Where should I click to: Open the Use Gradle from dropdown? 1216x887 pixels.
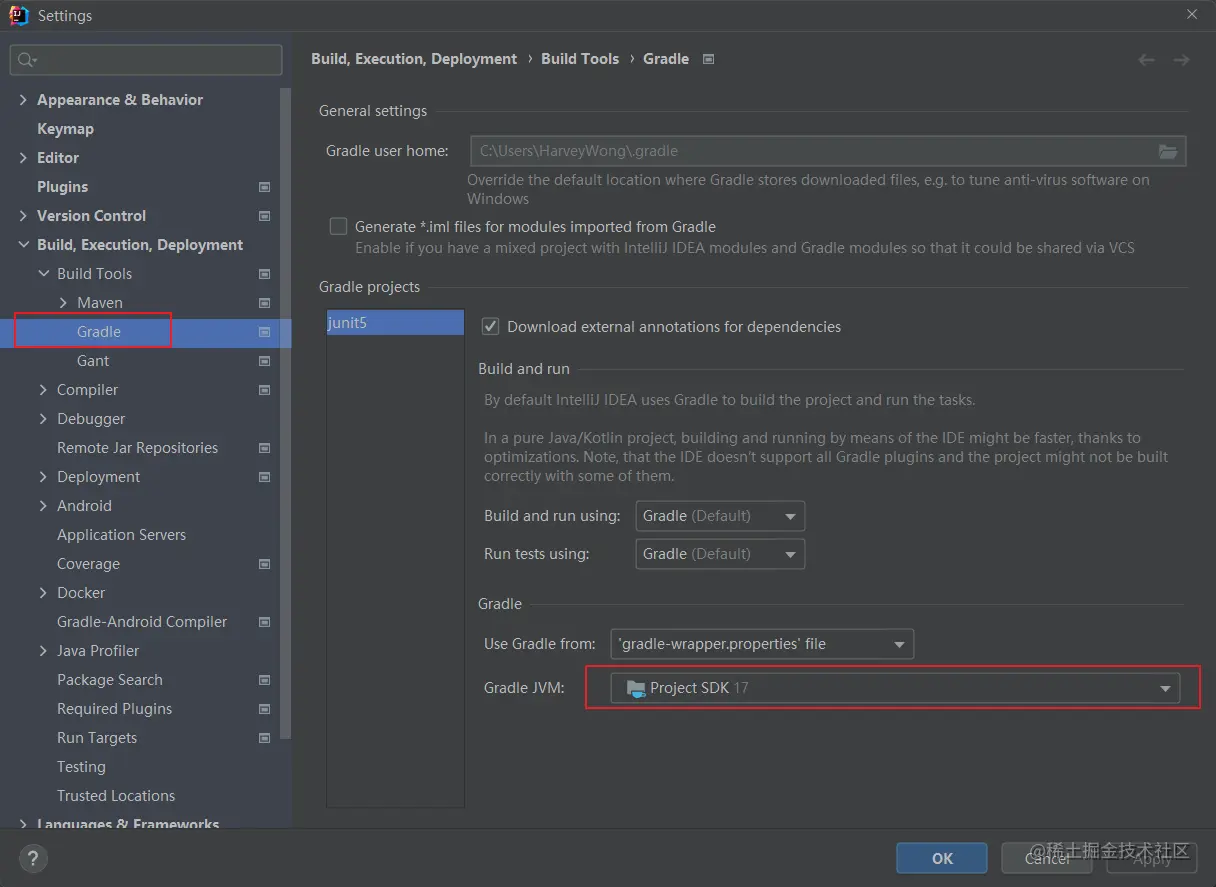761,644
